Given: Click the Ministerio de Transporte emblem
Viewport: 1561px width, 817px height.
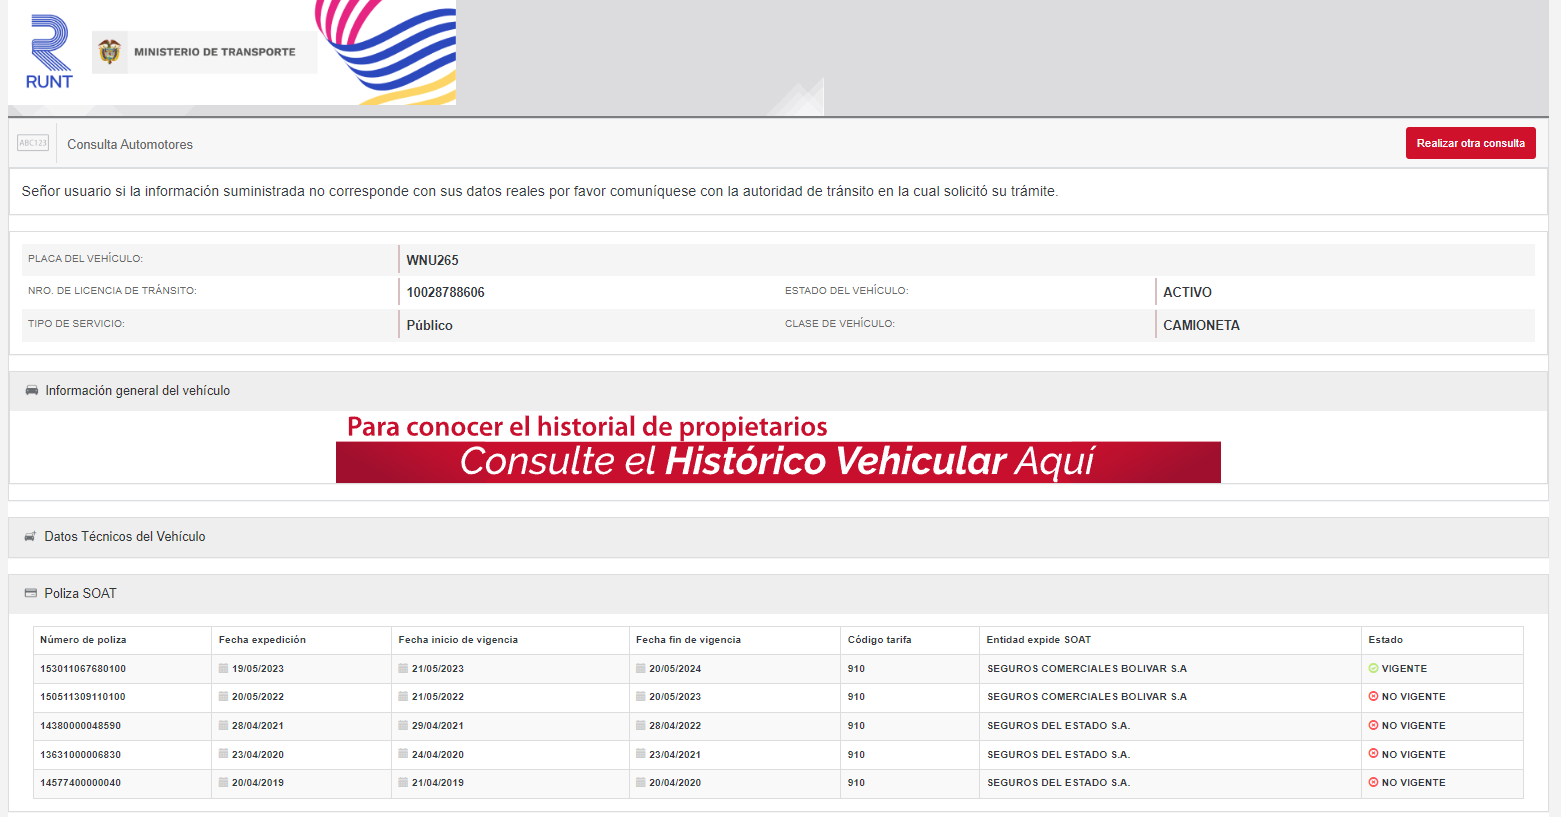Looking at the screenshot, I should point(110,52).
